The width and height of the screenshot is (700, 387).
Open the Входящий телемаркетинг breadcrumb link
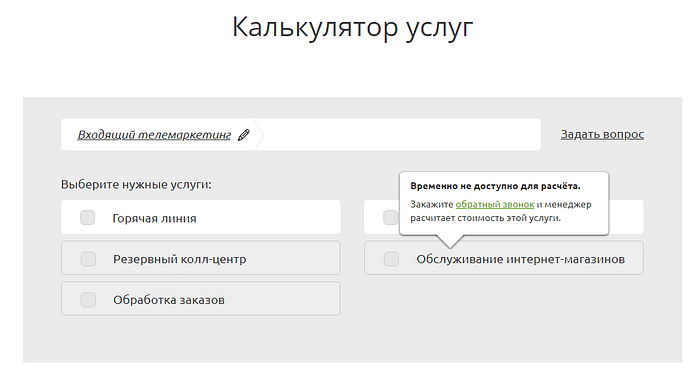click(x=154, y=135)
